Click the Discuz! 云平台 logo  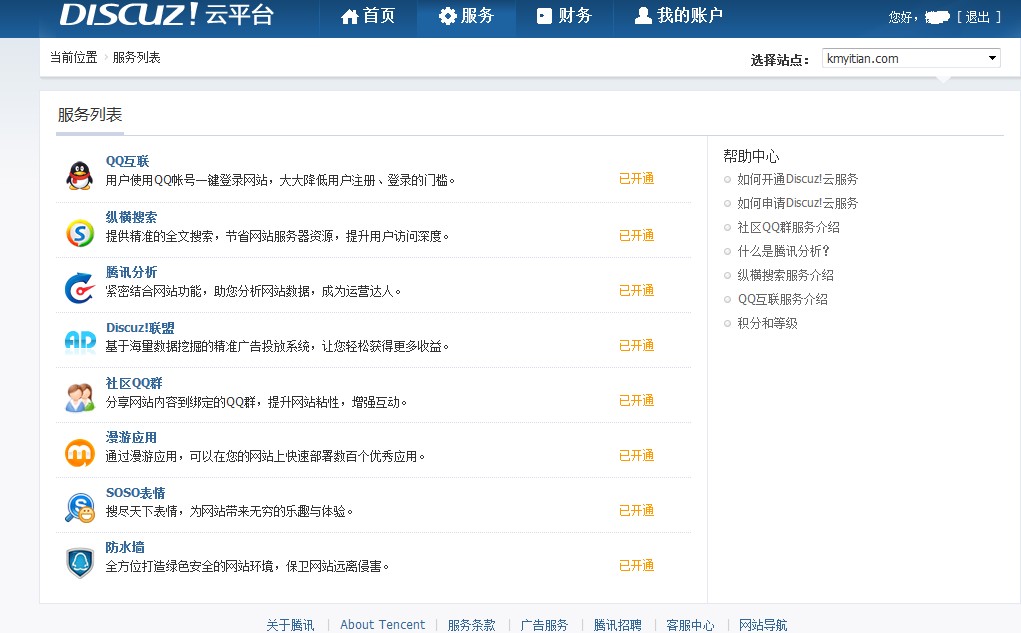coord(167,14)
